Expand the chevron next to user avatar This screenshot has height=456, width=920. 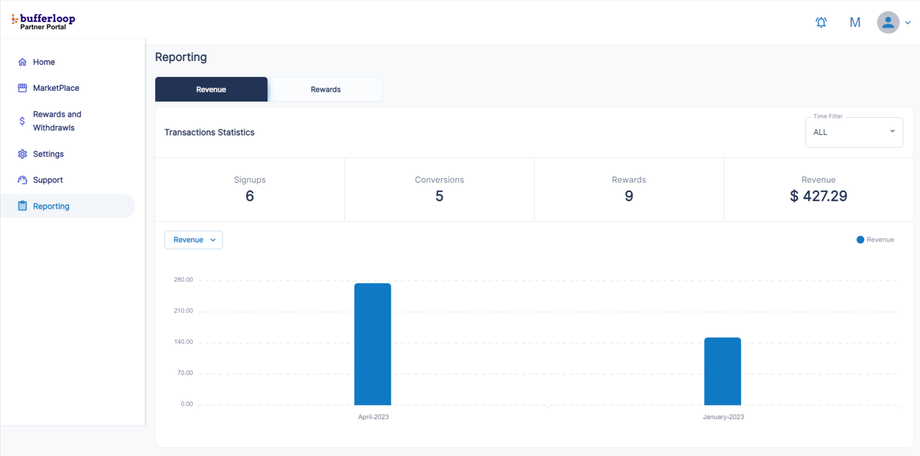(908, 23)
